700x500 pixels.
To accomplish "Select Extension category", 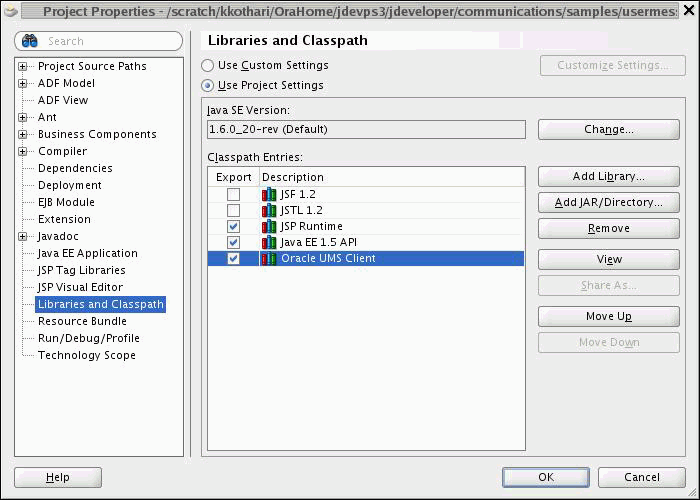I will coord(64,219).
